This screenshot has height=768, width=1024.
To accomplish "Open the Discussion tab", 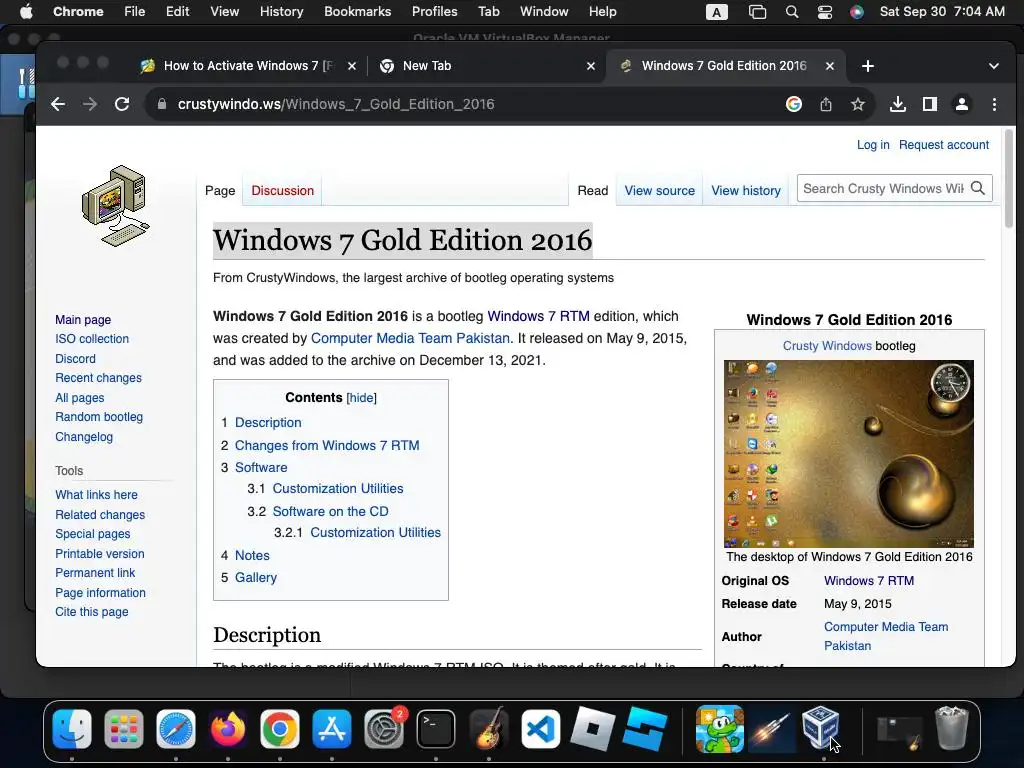I will click(x=283, y=191).
